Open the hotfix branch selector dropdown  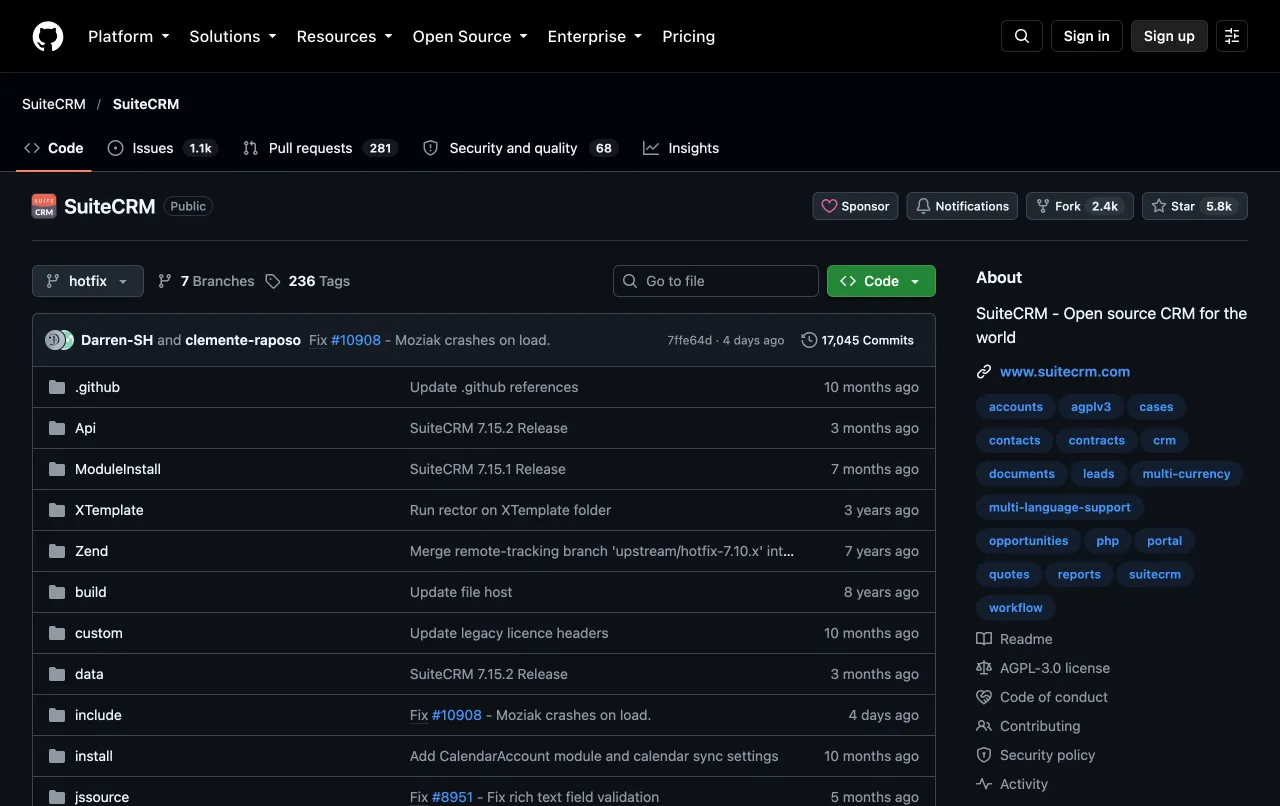point(88,281)
